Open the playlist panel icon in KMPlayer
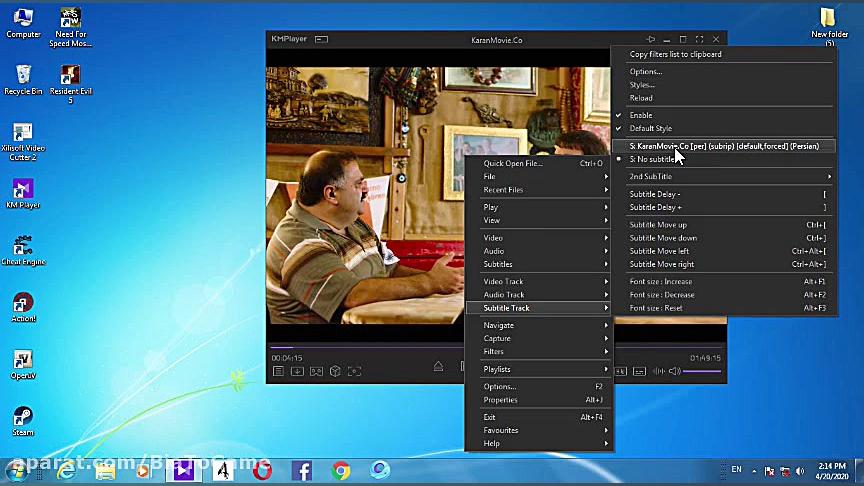The width and height of the screenshot is (864, 486). [x=278, y=371]
